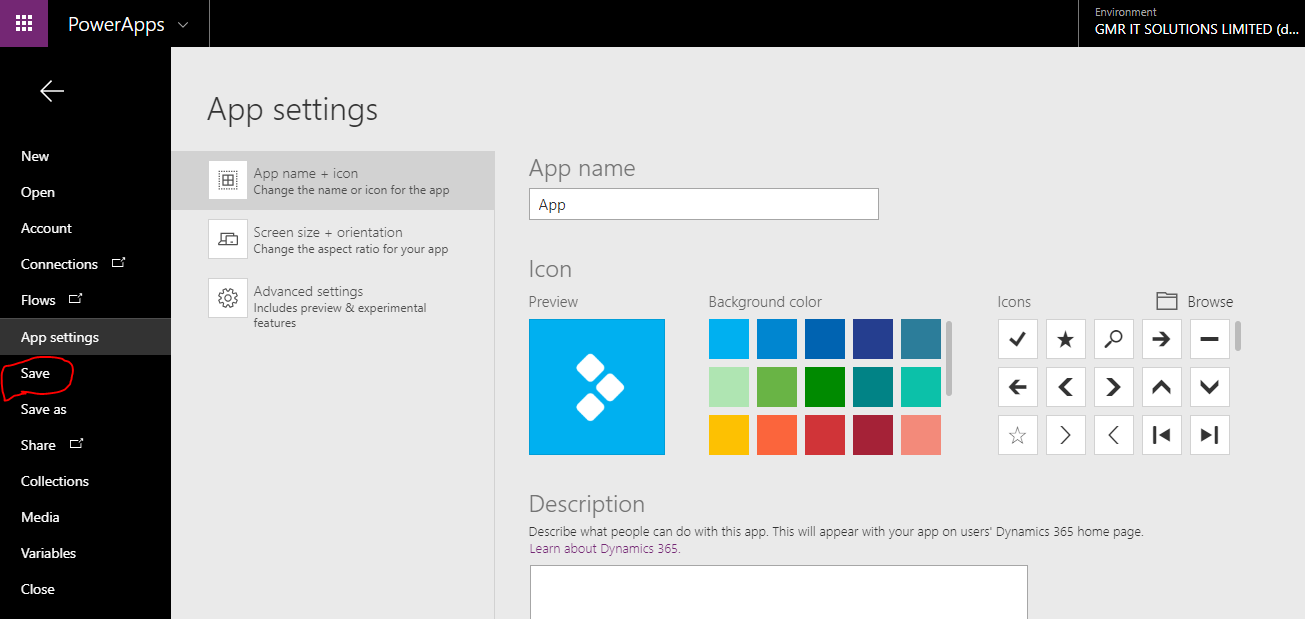Click the back arrow icon
The height and width of the screenshot is (619, 1305).
coord(52,91)
